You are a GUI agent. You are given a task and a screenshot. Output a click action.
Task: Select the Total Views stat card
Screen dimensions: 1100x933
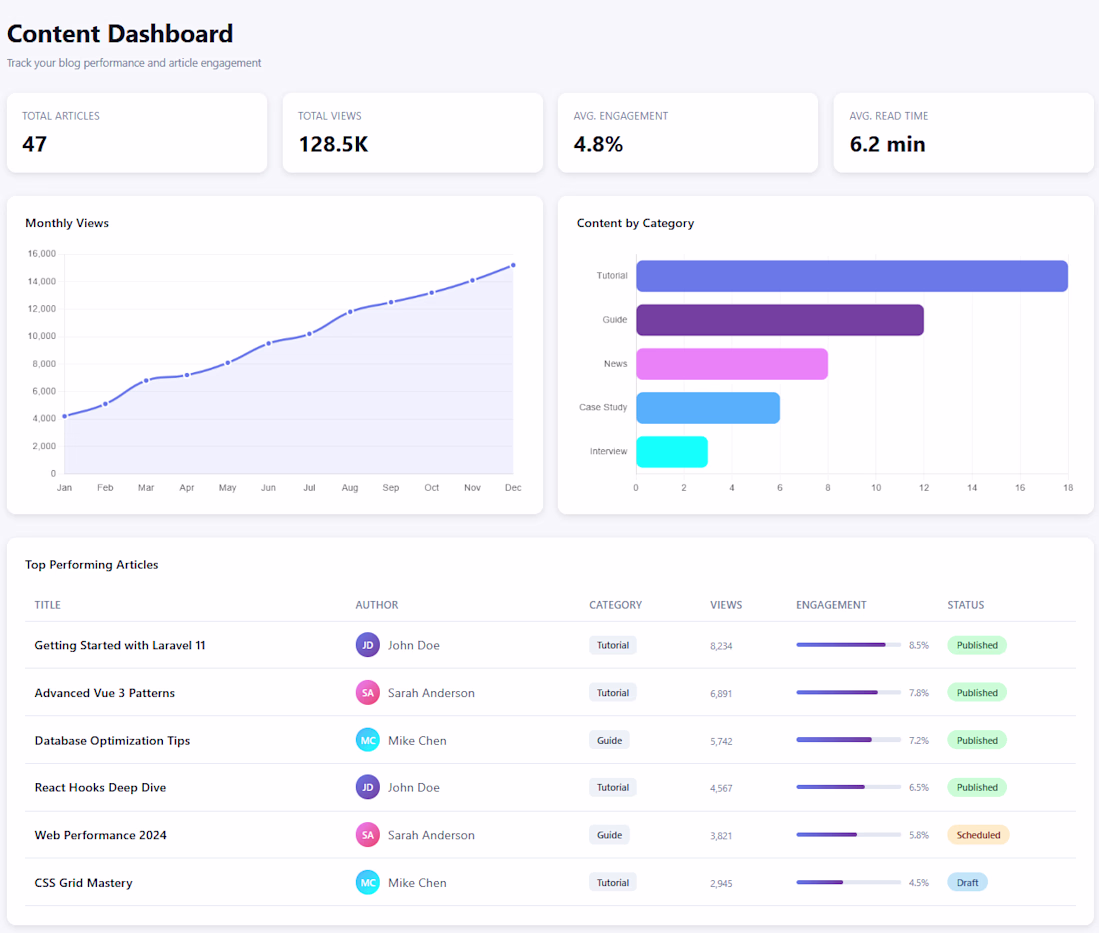click(412, 132)
